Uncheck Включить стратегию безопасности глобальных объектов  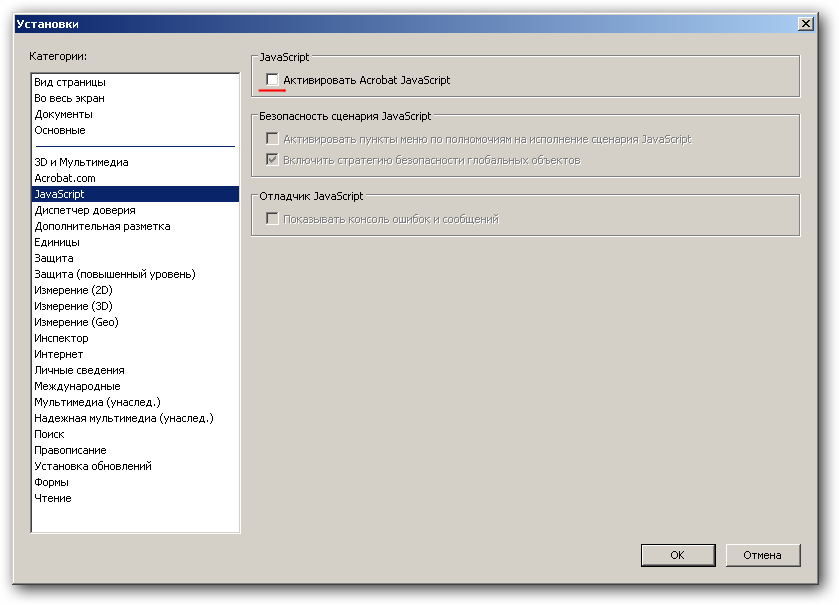pos(272,160)
